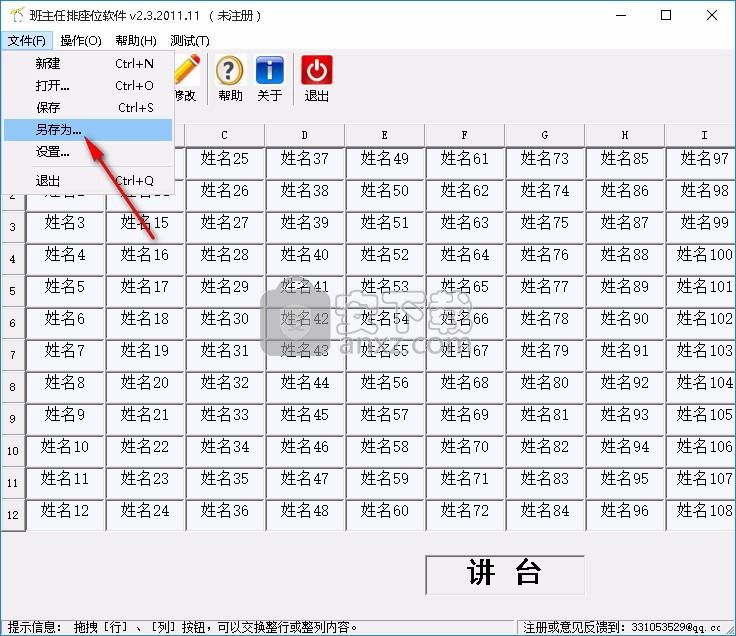Click the 修改 pencil toolbar icon

tap(187, 78)
